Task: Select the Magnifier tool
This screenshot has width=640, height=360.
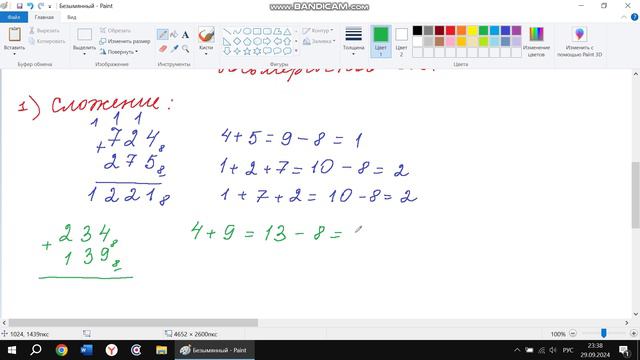Action: coord(186,49)
